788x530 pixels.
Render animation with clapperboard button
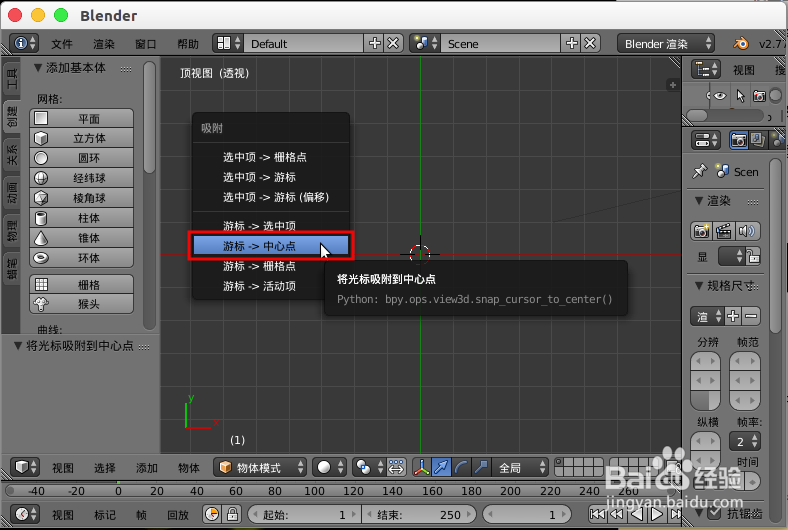click(724, 231)
